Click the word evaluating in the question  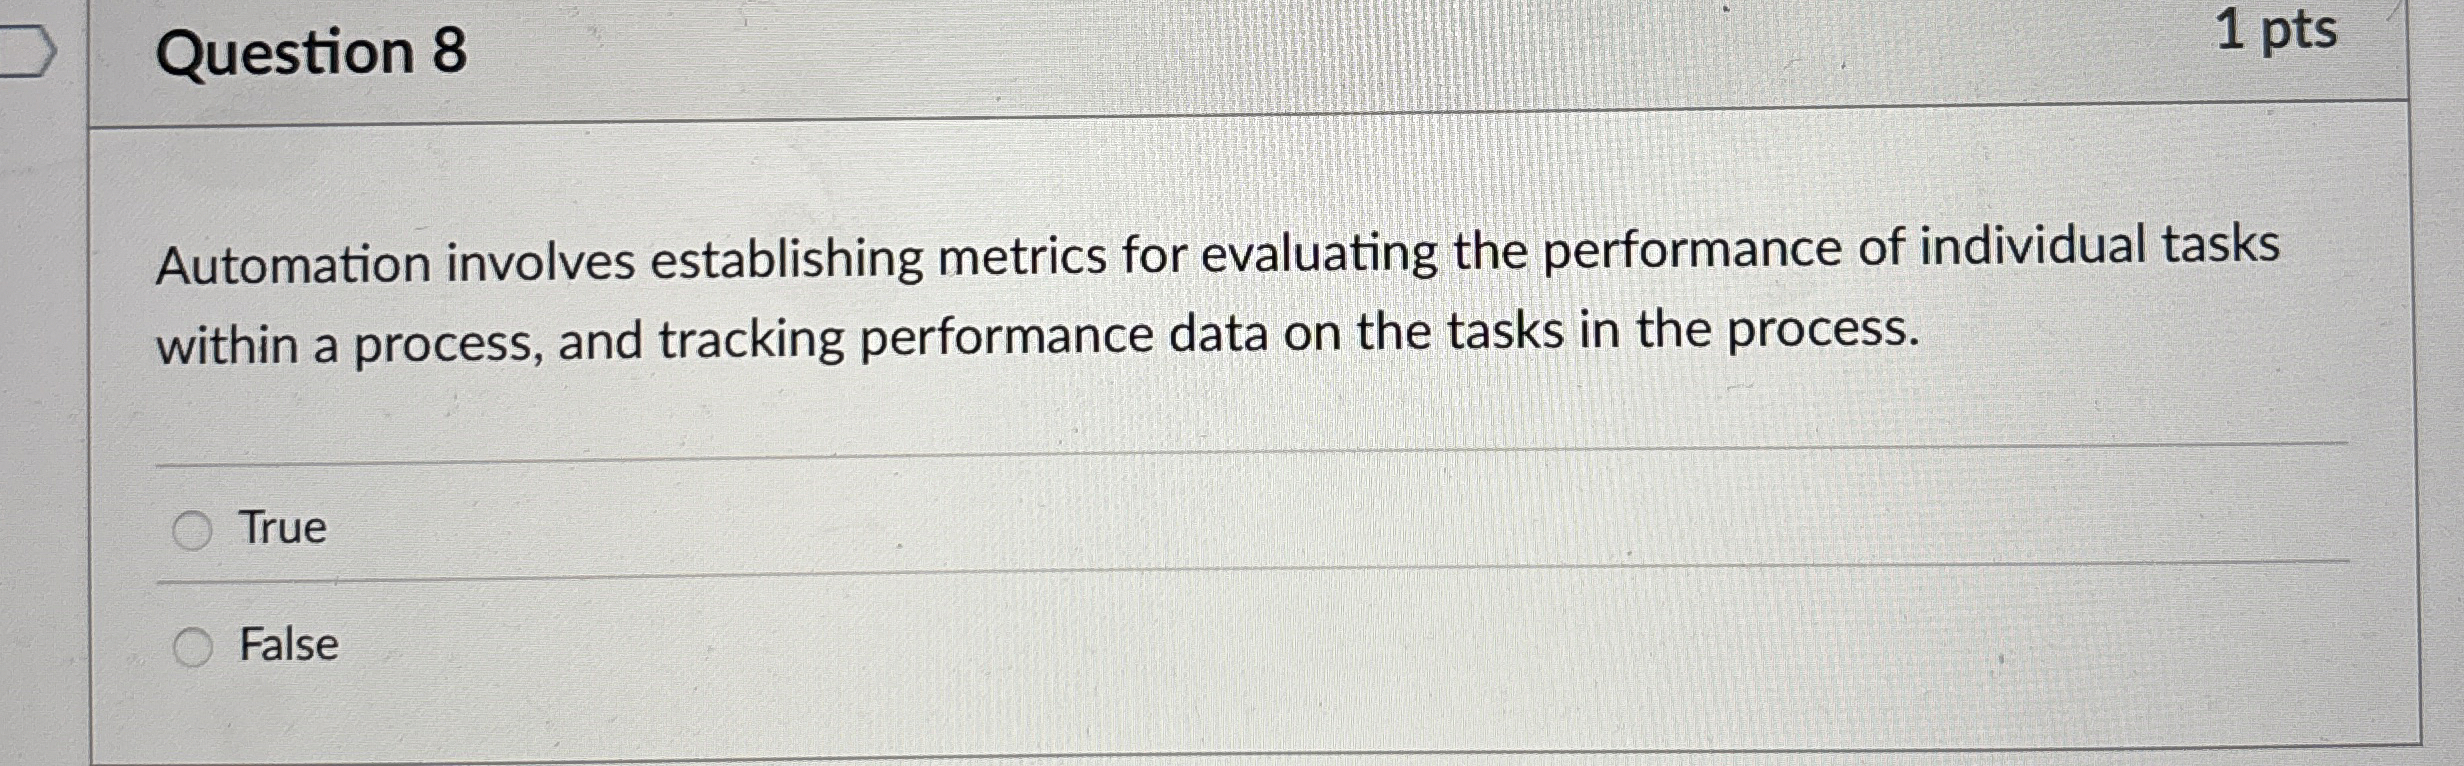point(1319,254)
